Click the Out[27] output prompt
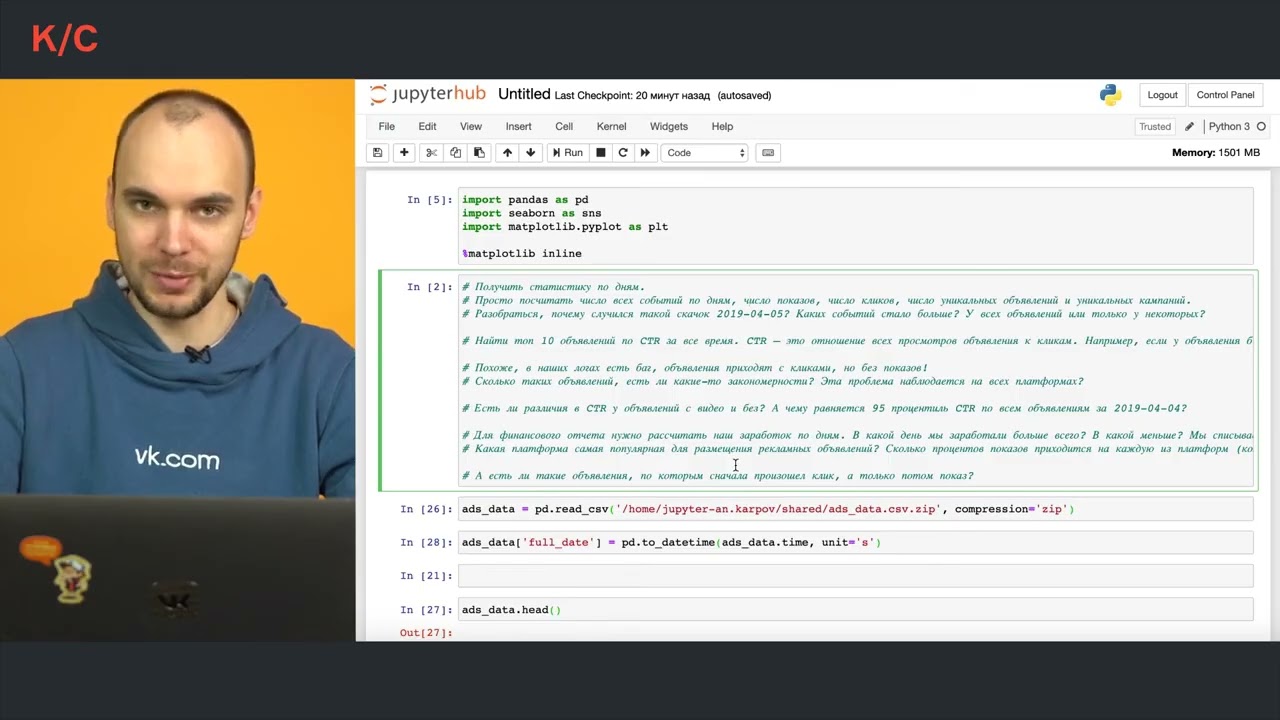Viewport: 1280px width, 720px height. click(426, 633)
